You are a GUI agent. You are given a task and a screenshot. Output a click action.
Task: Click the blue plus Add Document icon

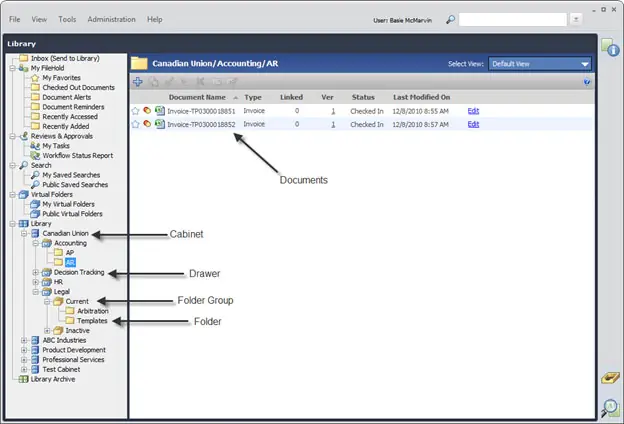click(x=138, y=82)
